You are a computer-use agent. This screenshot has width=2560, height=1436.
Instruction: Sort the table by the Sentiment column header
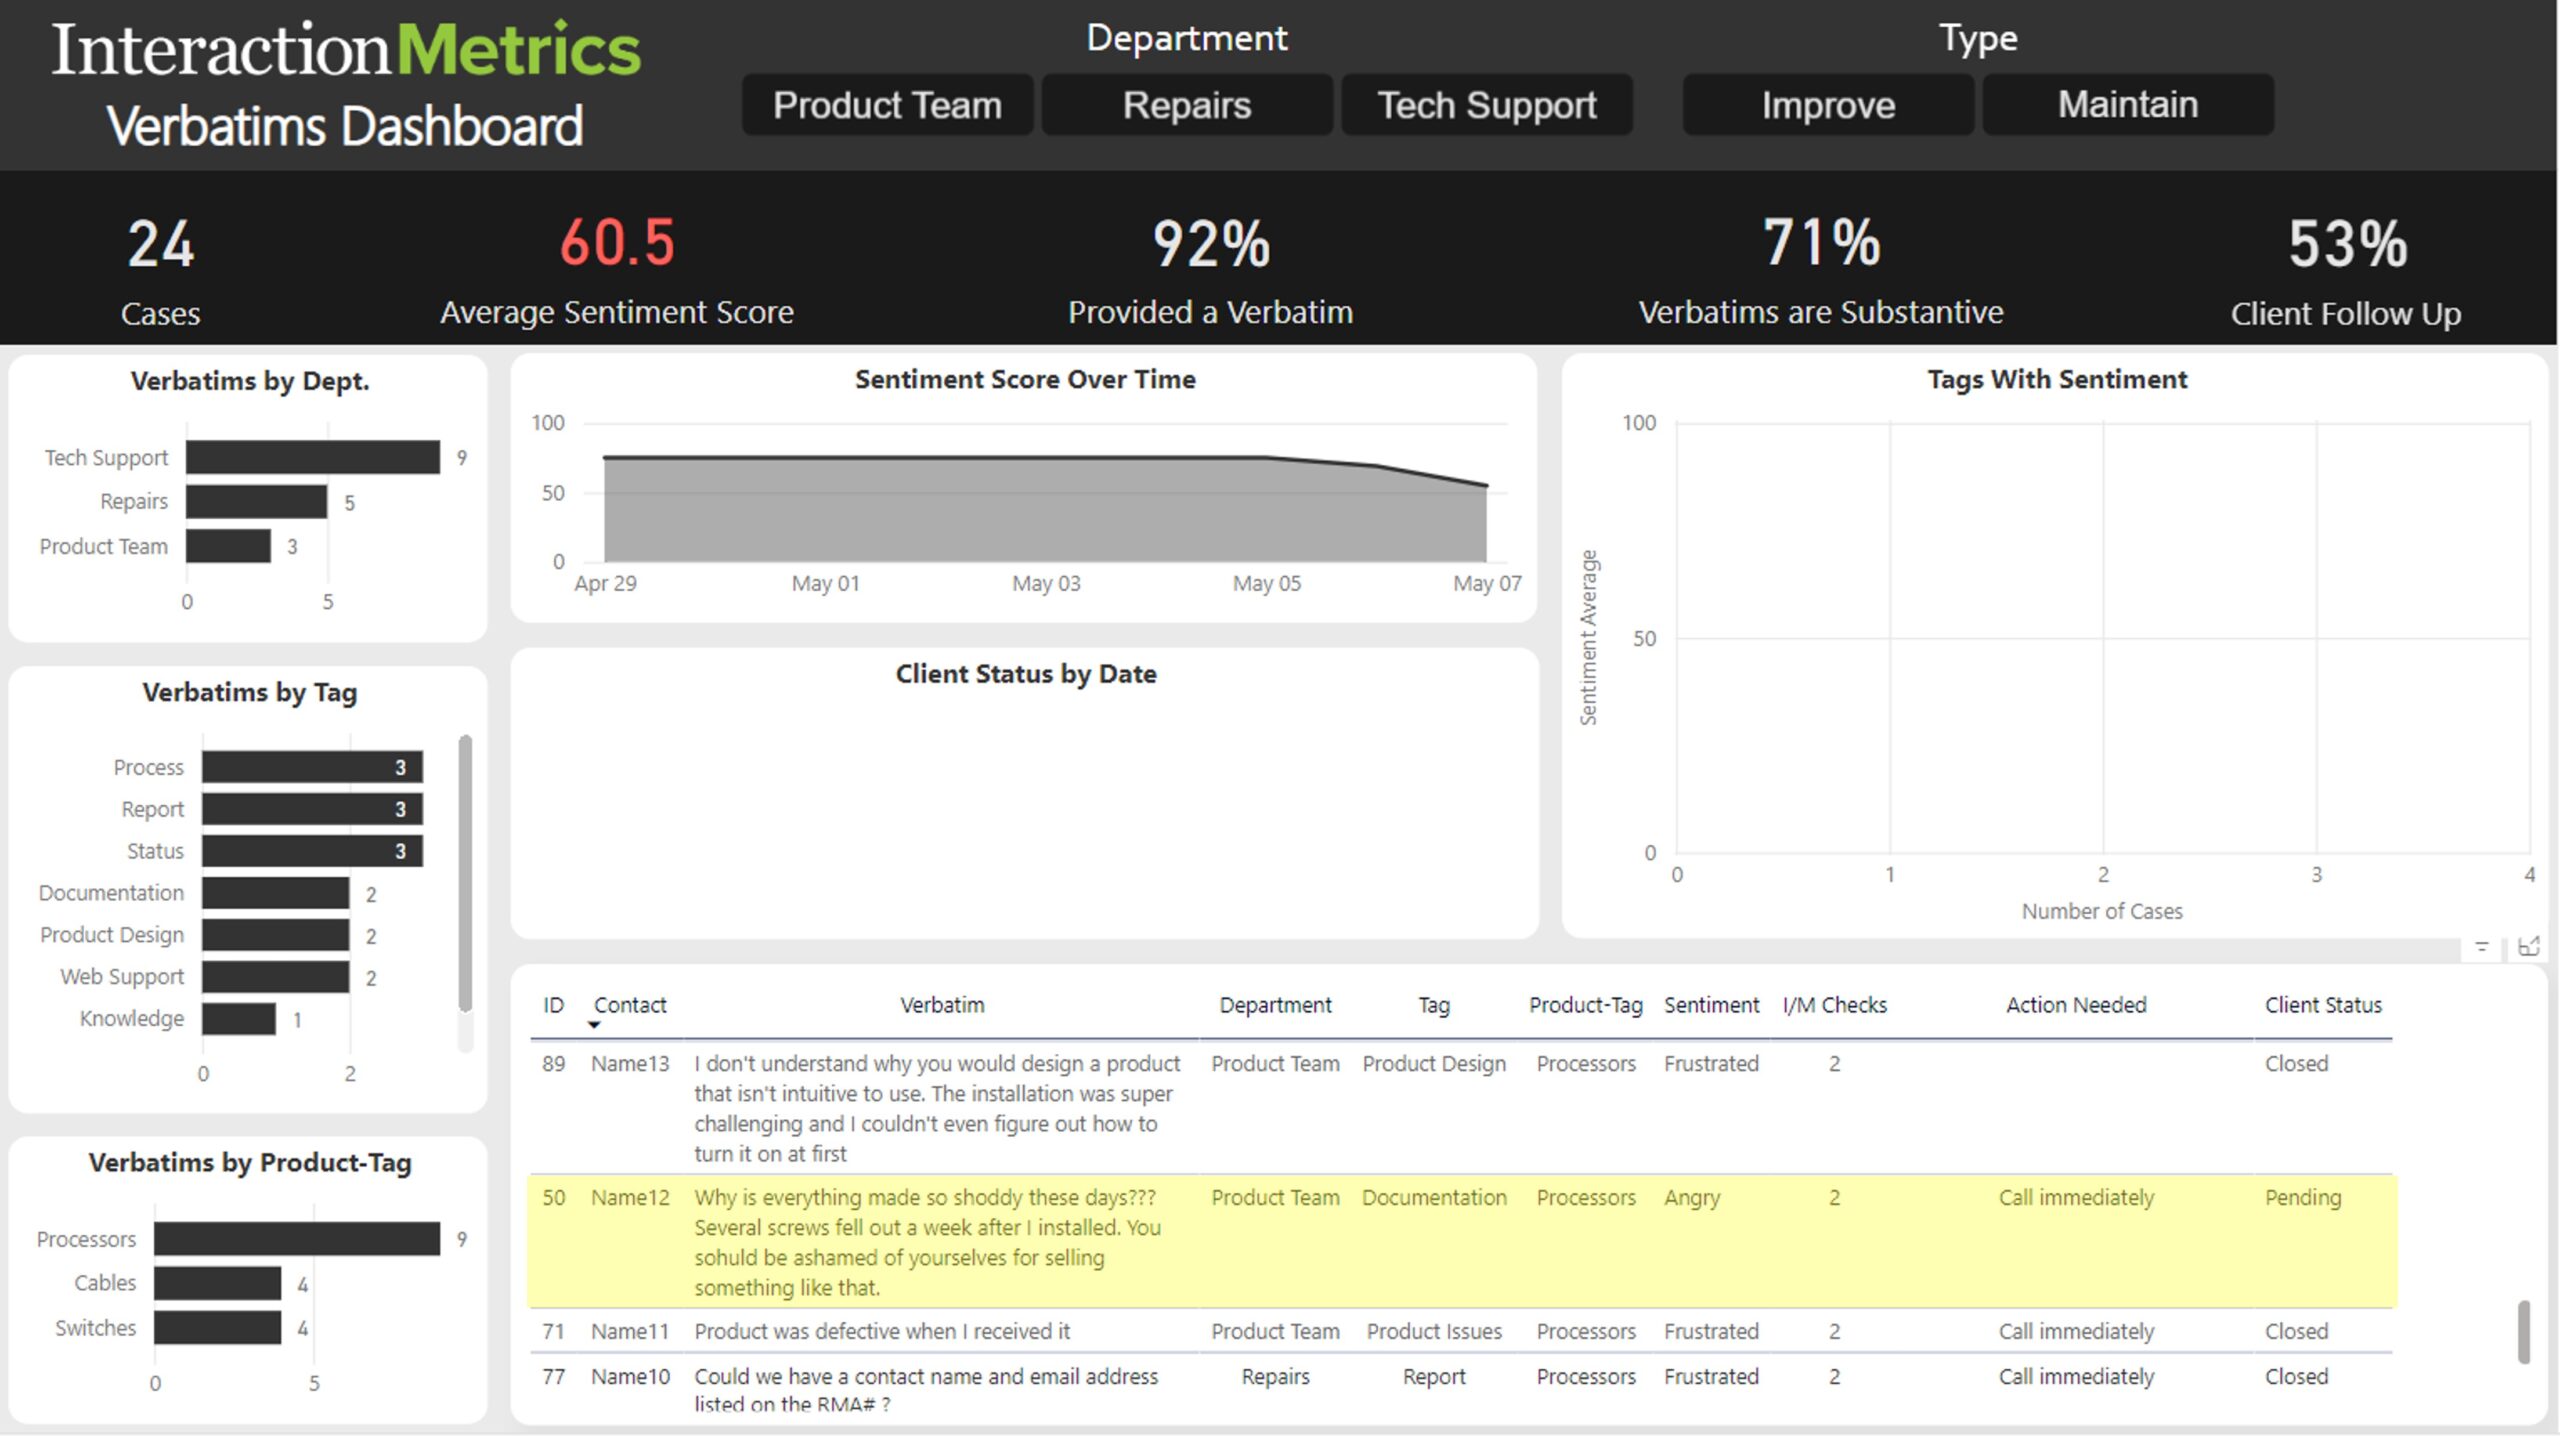pos(1712,1005)
